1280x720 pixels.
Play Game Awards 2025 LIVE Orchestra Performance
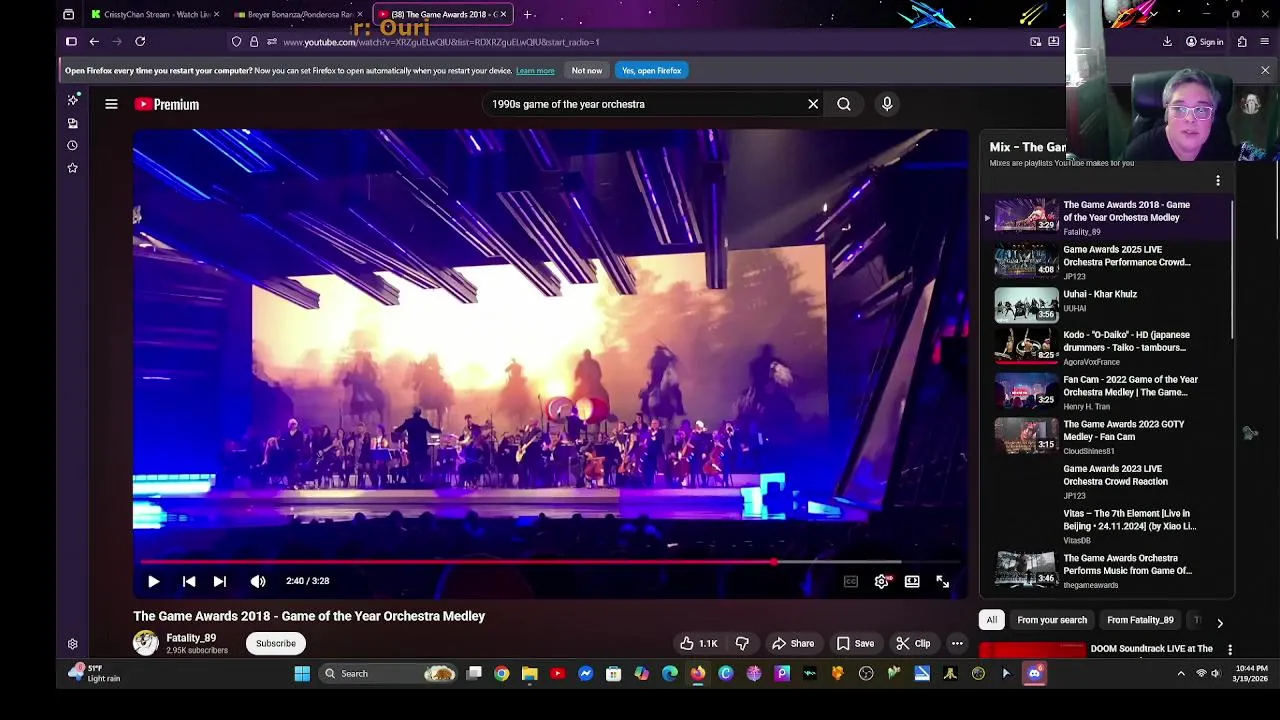[x=1108, y=262]
